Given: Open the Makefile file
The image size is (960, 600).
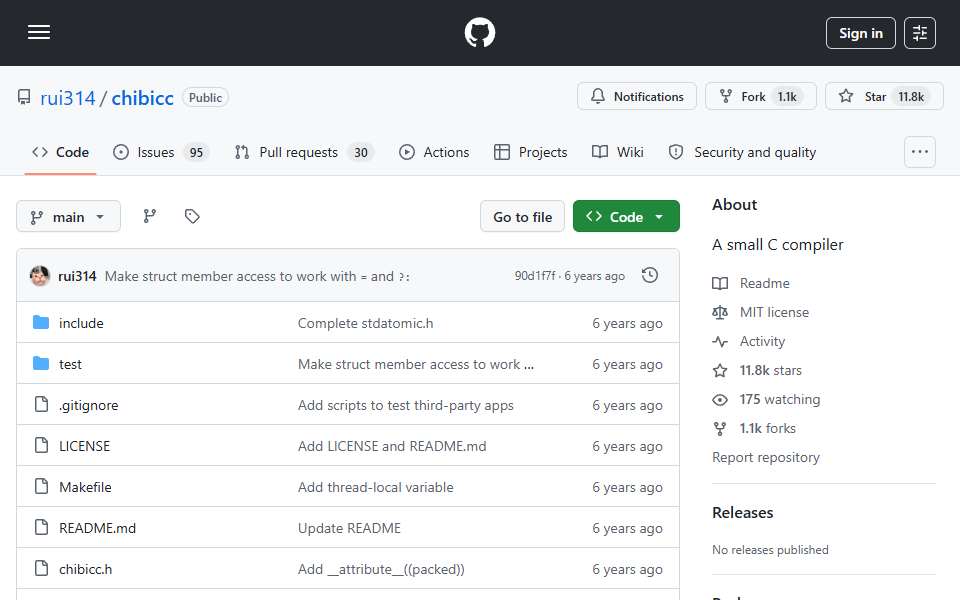Looking at the screenshot, I should (86, 487).
